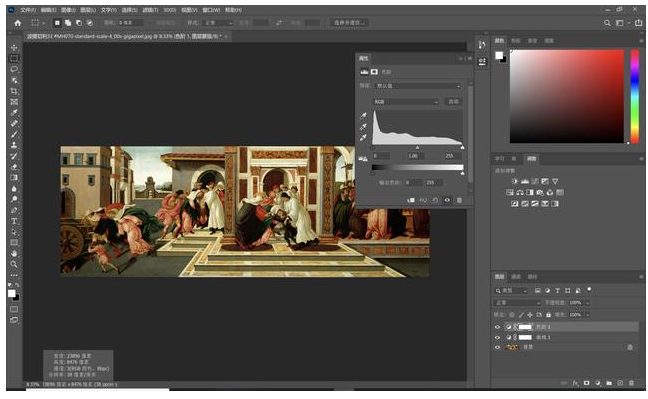
Task: Open the style dropdown in the options bar
Action: click(219, 23)
